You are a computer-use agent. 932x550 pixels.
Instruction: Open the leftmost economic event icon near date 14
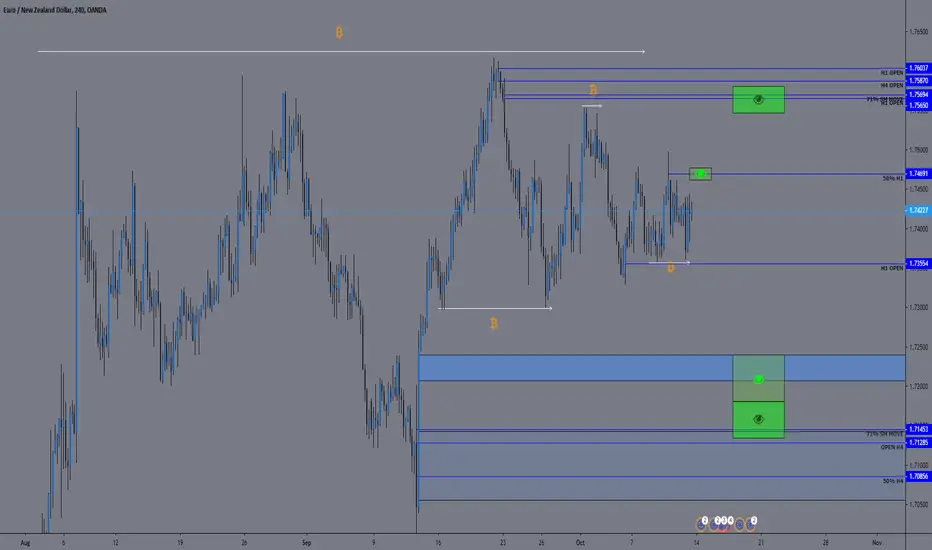coord(701,524)
